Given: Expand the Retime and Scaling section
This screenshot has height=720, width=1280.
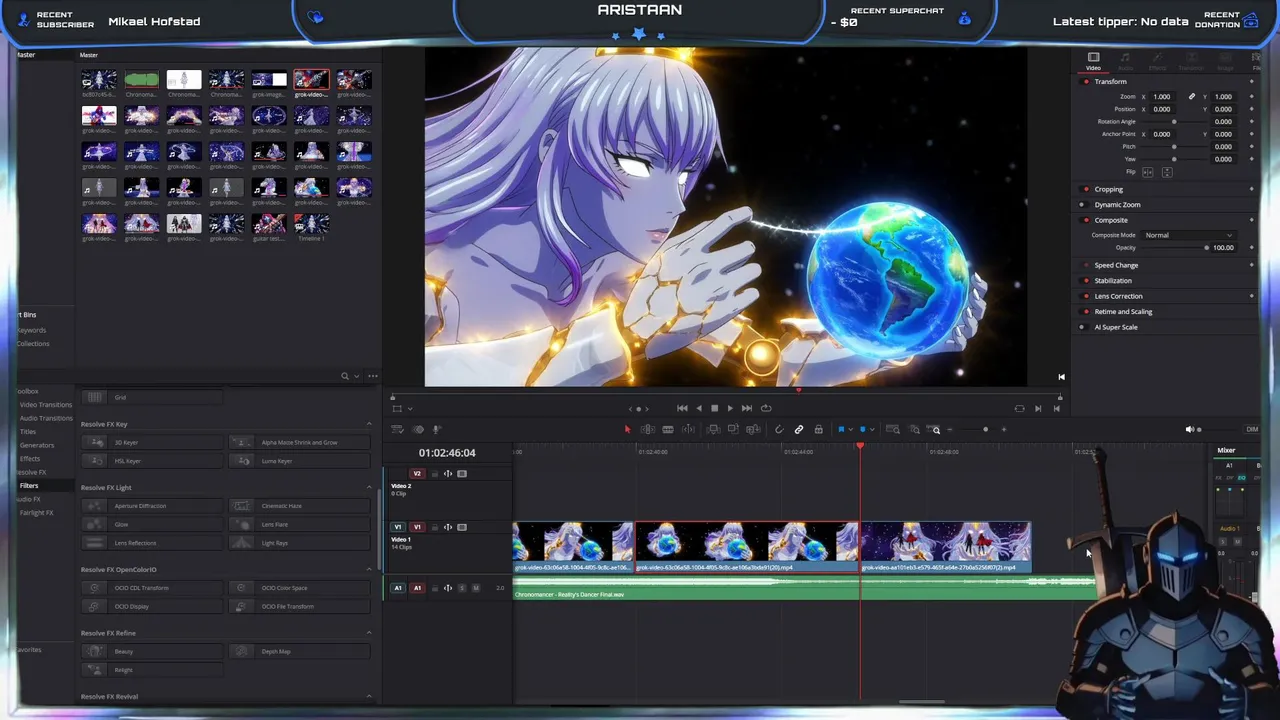Looking at the screenshot, I should tap(1123, 312).
